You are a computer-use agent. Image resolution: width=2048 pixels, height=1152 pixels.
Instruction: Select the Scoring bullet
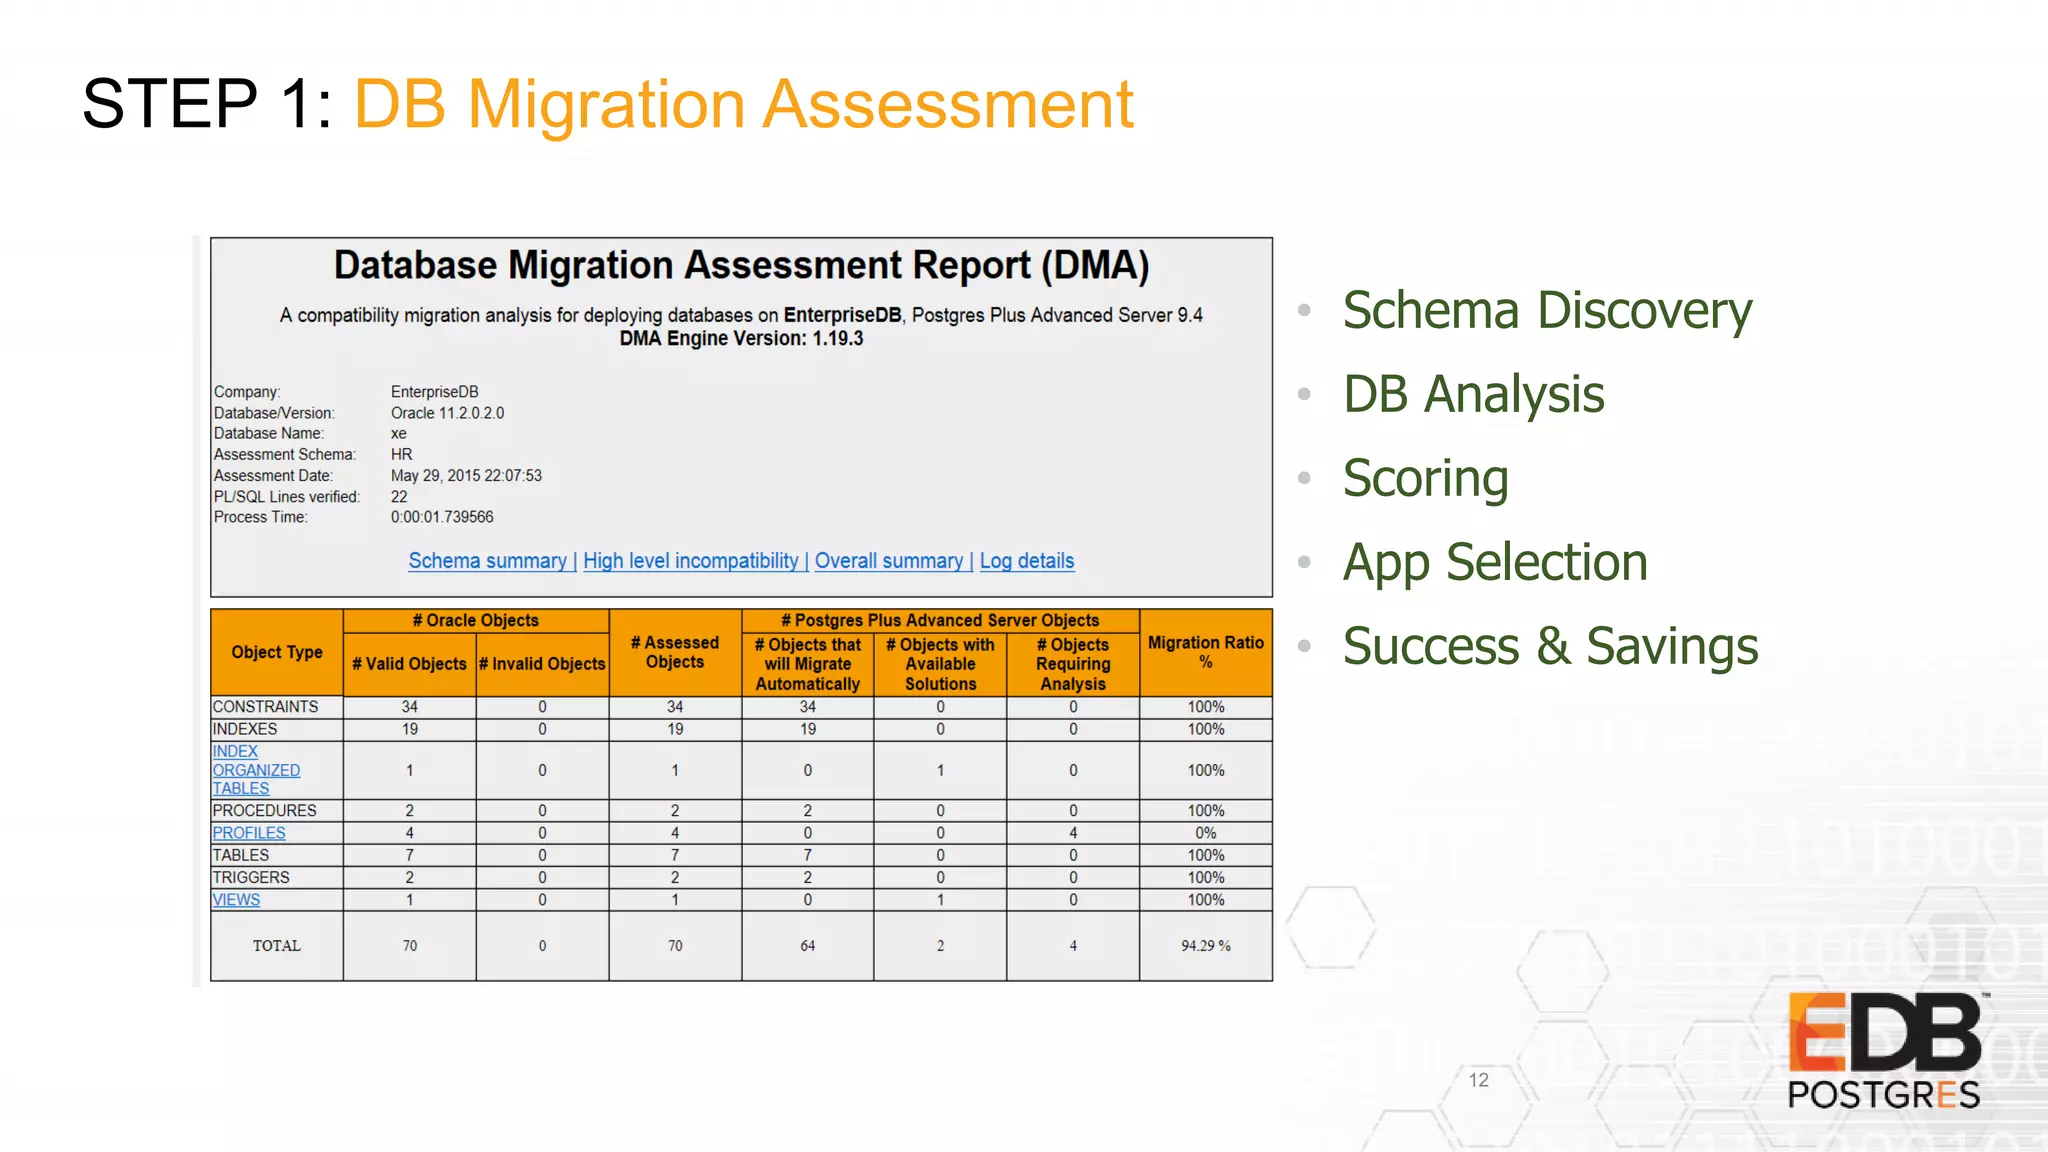click(x=1425, y=478)
